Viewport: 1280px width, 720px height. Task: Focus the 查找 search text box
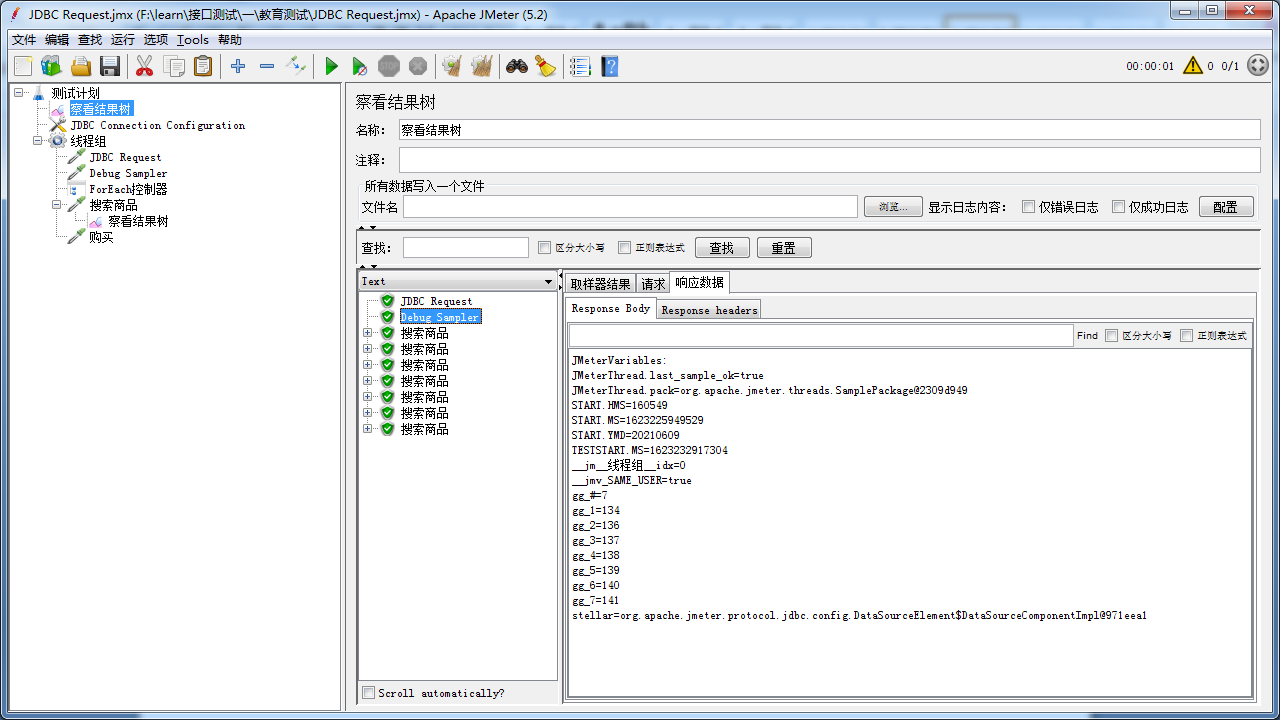(x=466, y=248)
